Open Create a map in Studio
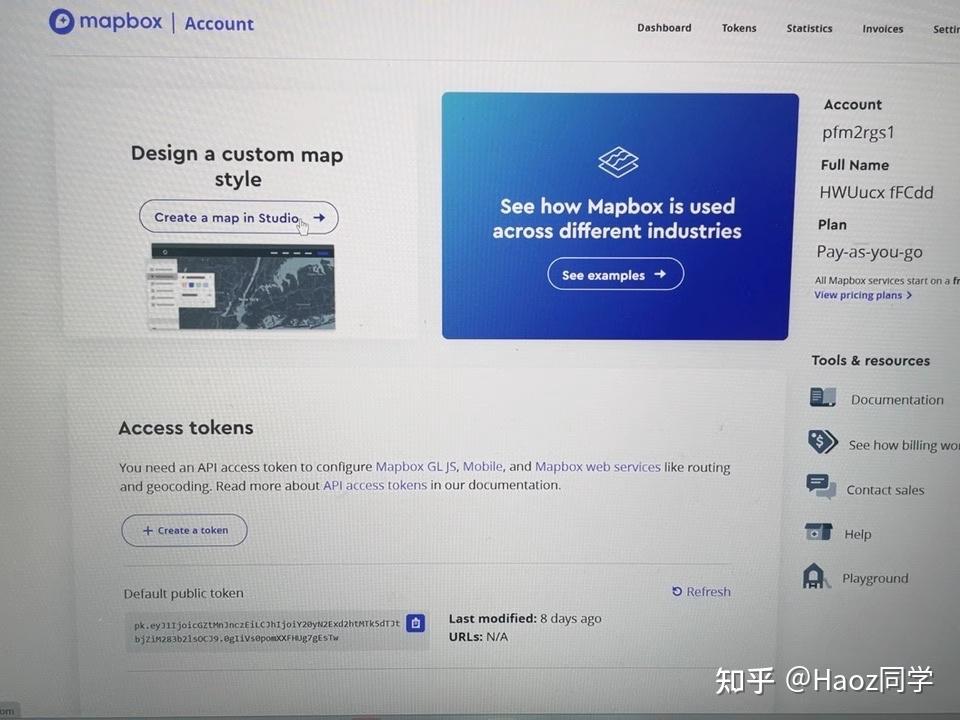The image size is (960, 720). (238, 217)
